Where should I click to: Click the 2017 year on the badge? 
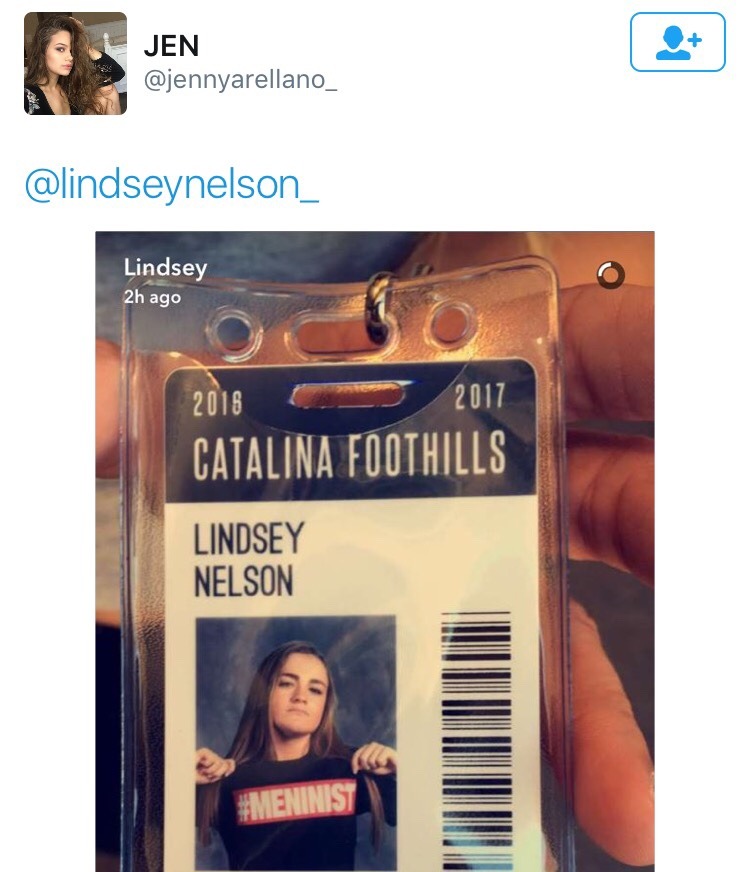(480, 396)
